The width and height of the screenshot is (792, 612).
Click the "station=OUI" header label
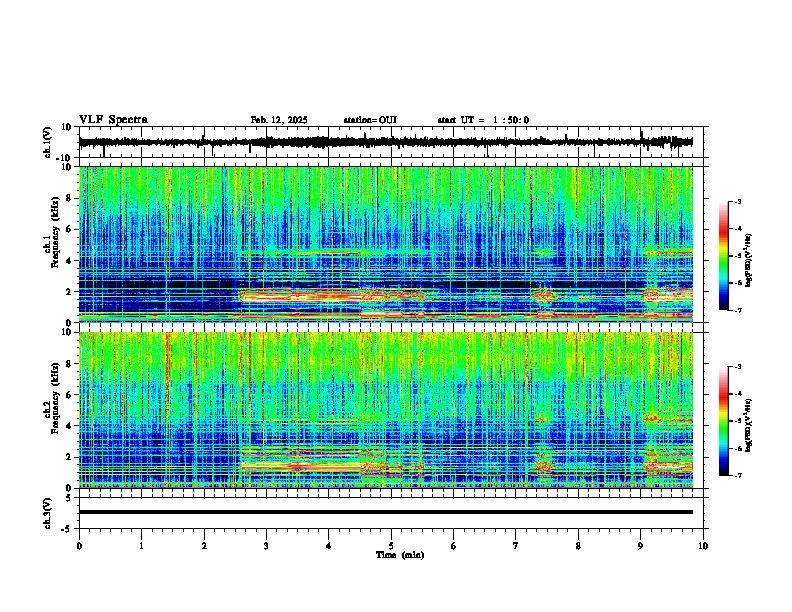(x=370, y=120)
